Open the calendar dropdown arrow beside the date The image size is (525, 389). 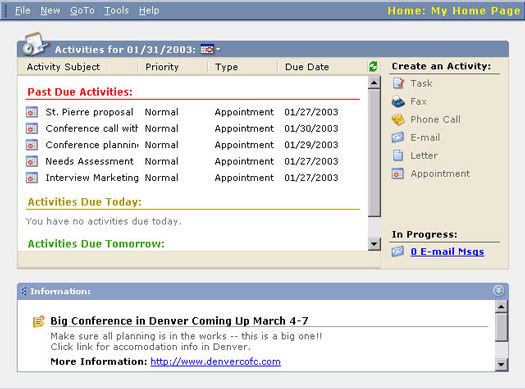218,50
